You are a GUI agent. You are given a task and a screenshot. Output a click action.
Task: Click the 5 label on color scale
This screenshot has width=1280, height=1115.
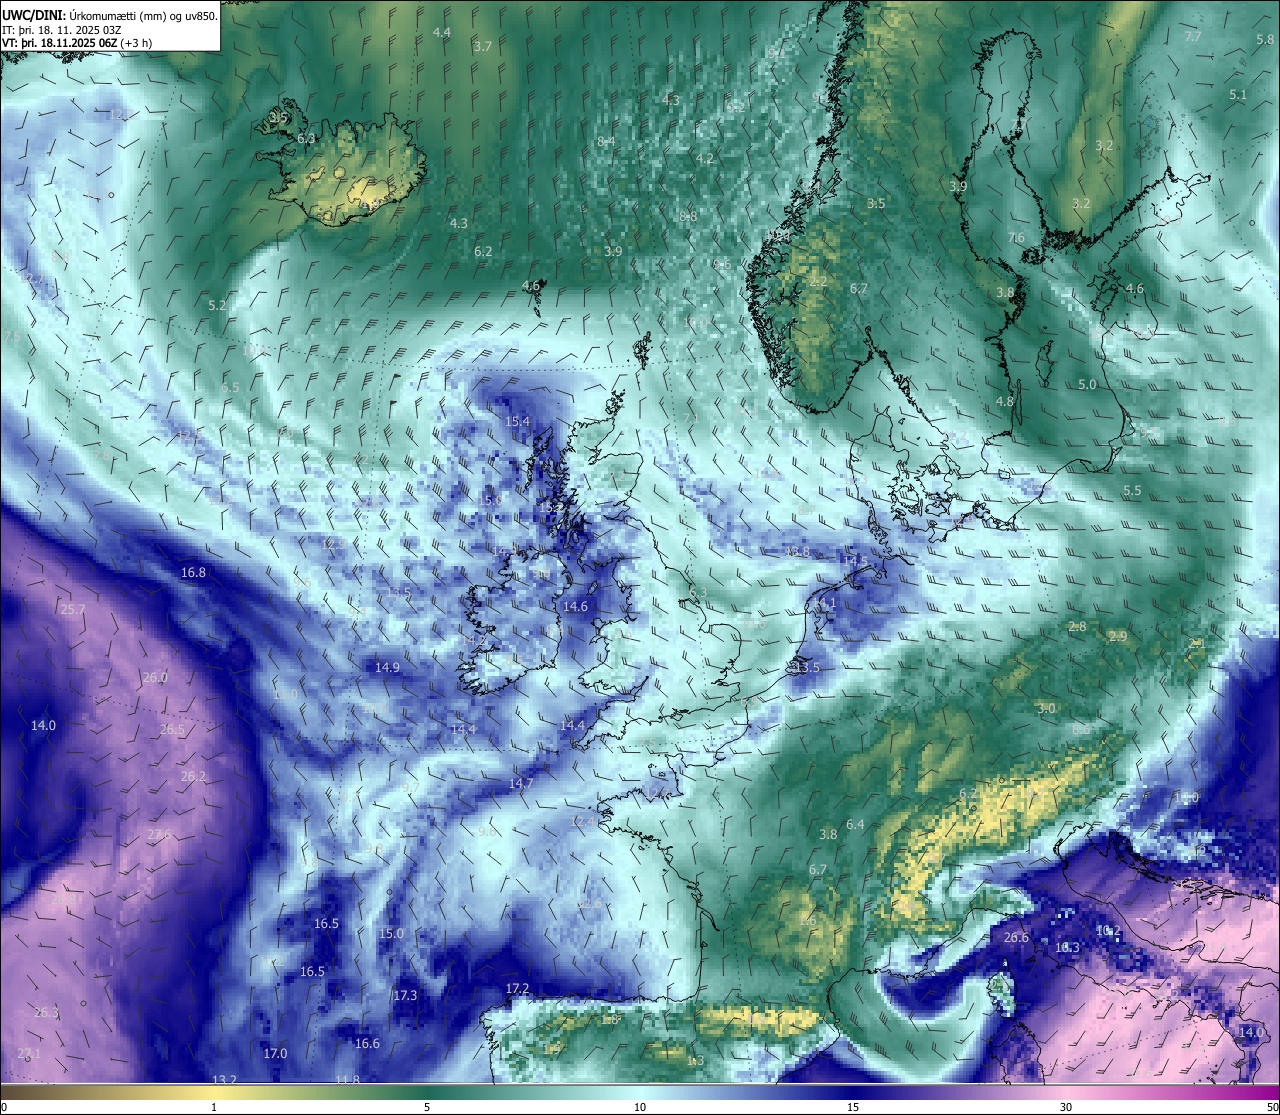(427, 1107)
